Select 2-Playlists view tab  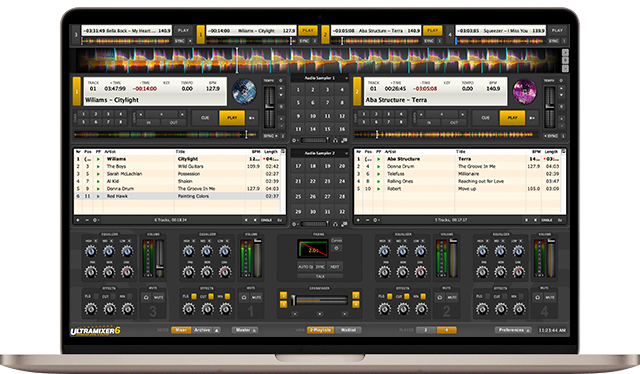320,330
